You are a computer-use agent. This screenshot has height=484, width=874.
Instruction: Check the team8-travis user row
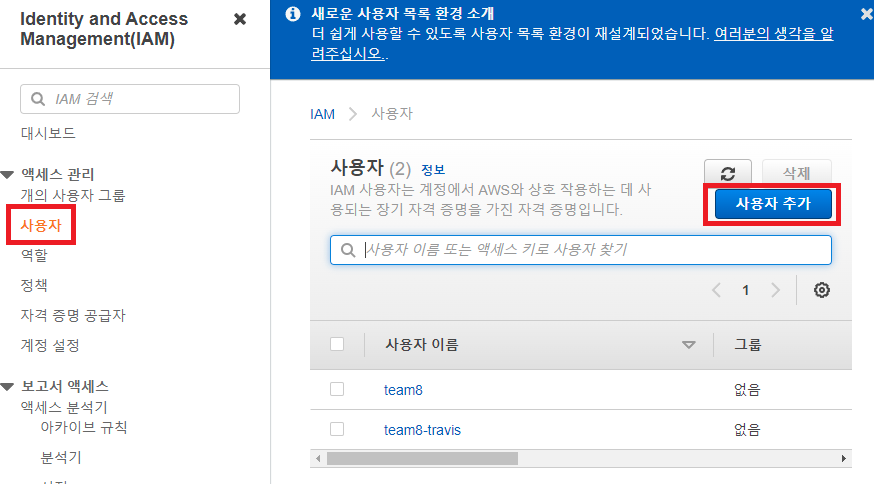[x=337, y=429]
